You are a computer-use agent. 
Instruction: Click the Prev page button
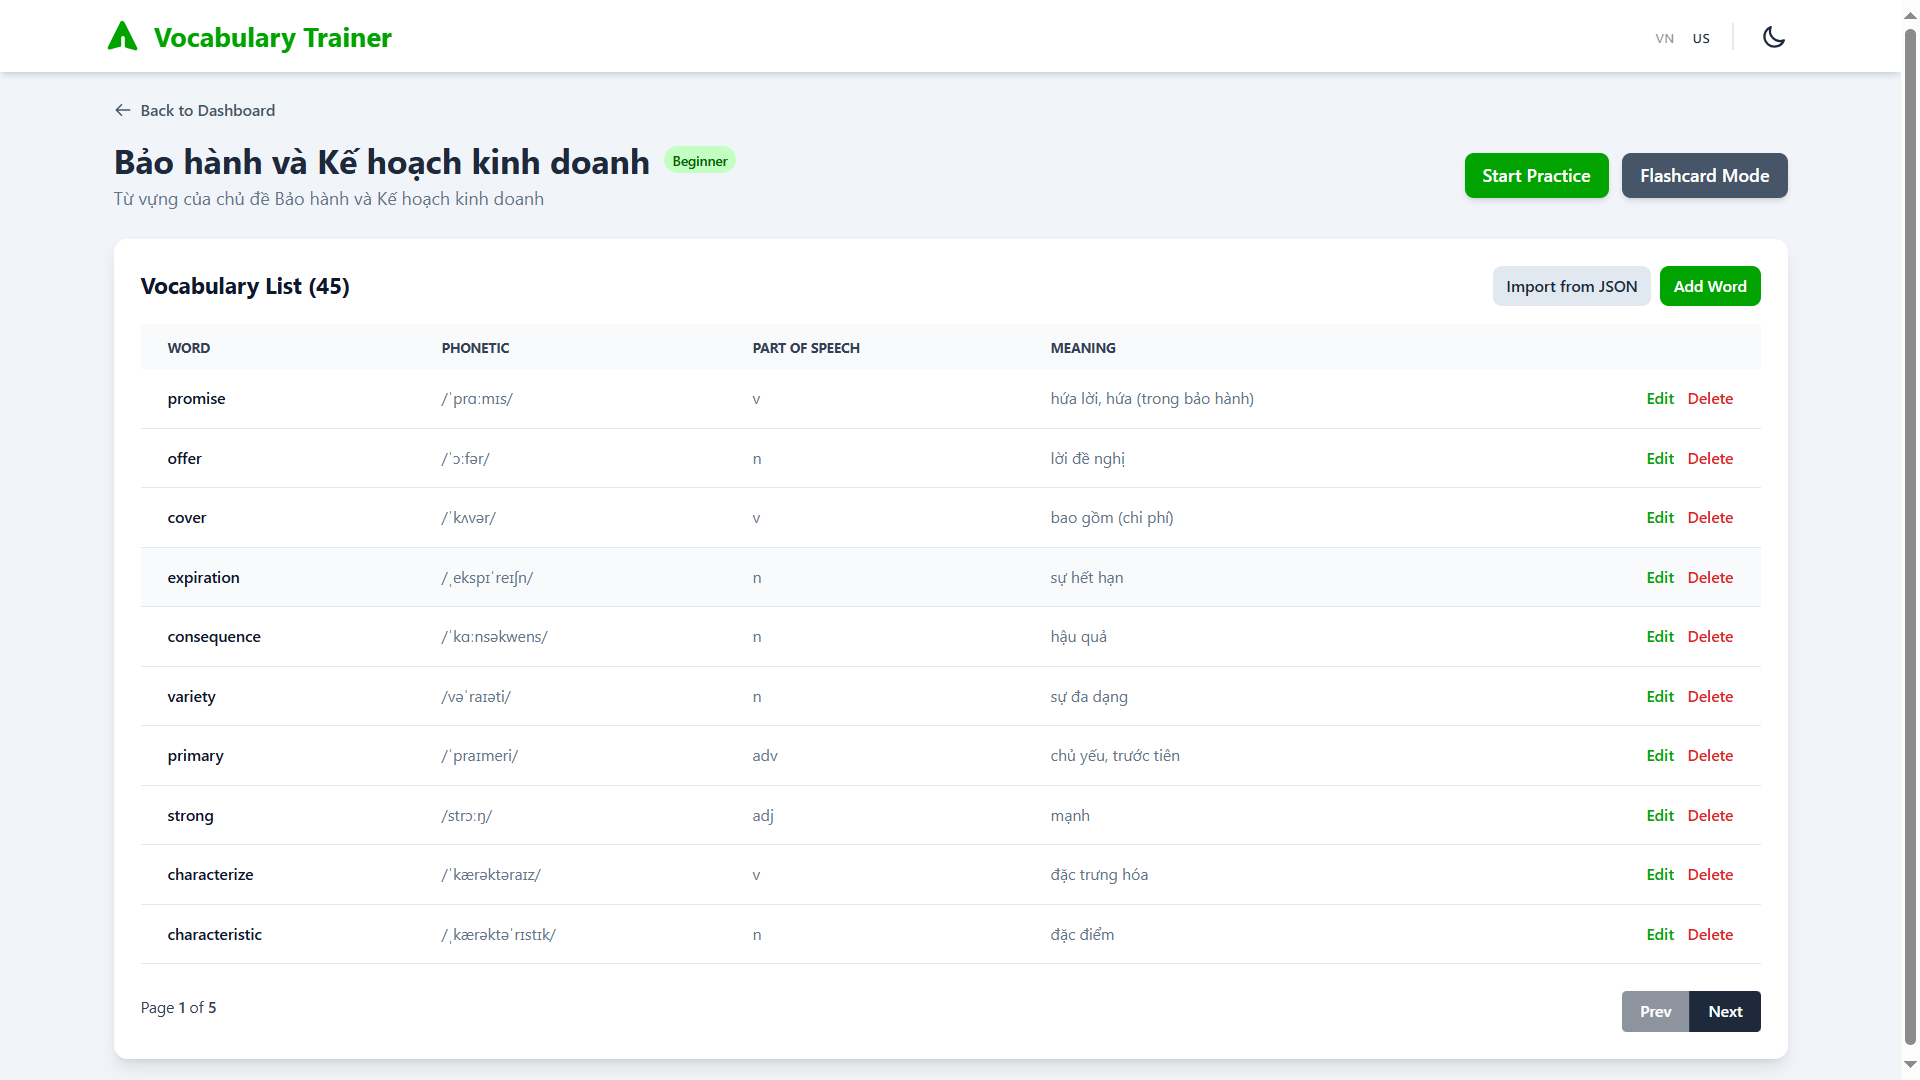(1655, 1012)
